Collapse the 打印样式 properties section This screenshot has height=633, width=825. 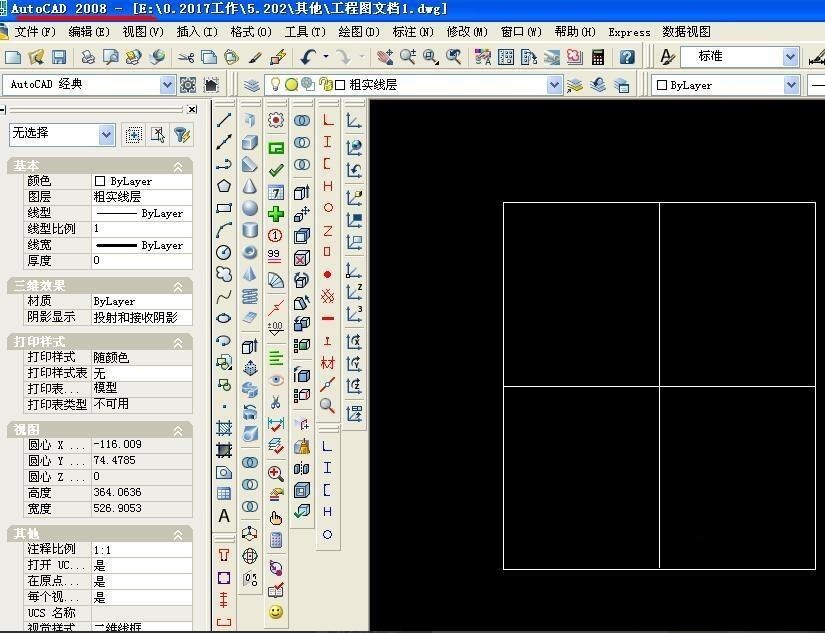pos(178,343)
